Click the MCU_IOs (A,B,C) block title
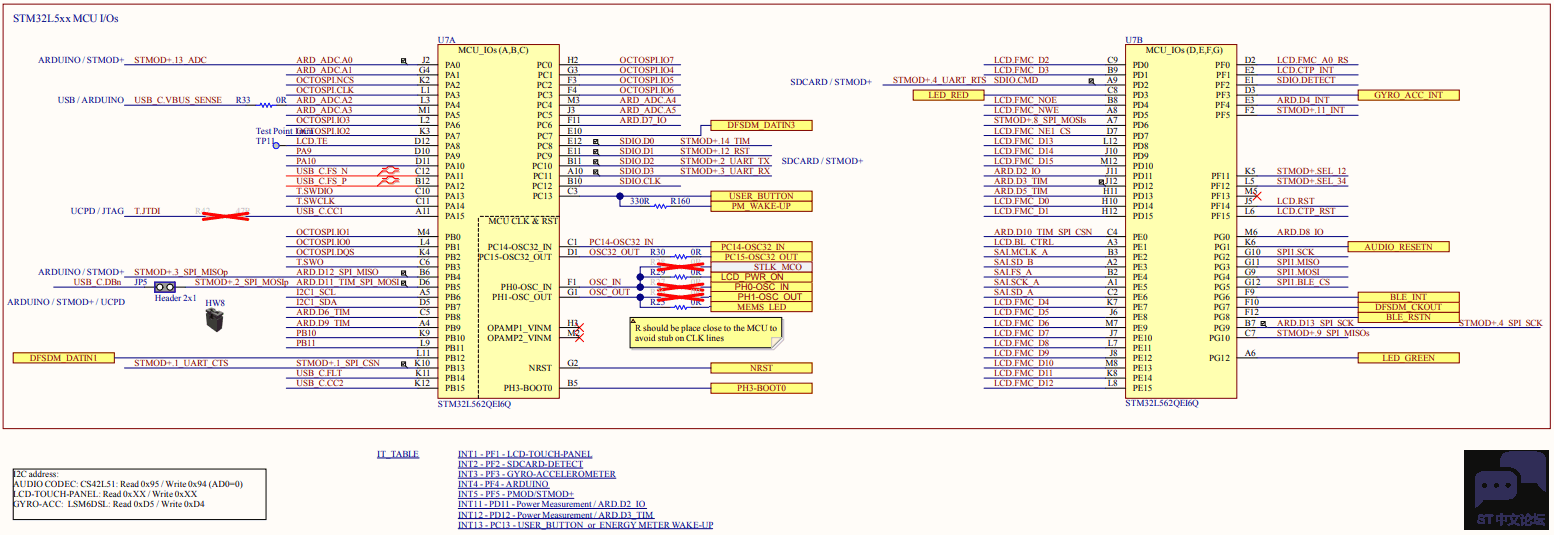 (492, 50)
